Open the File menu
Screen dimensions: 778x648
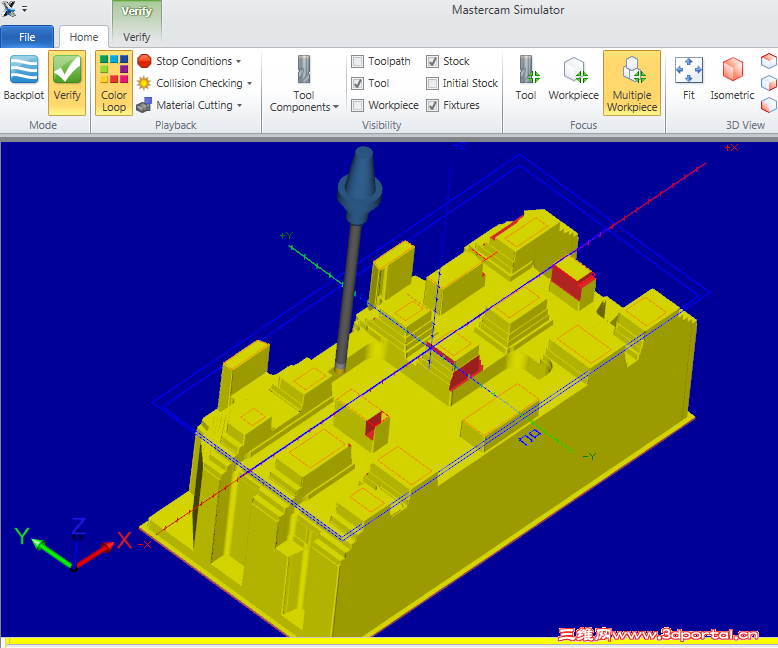[27, 37]
